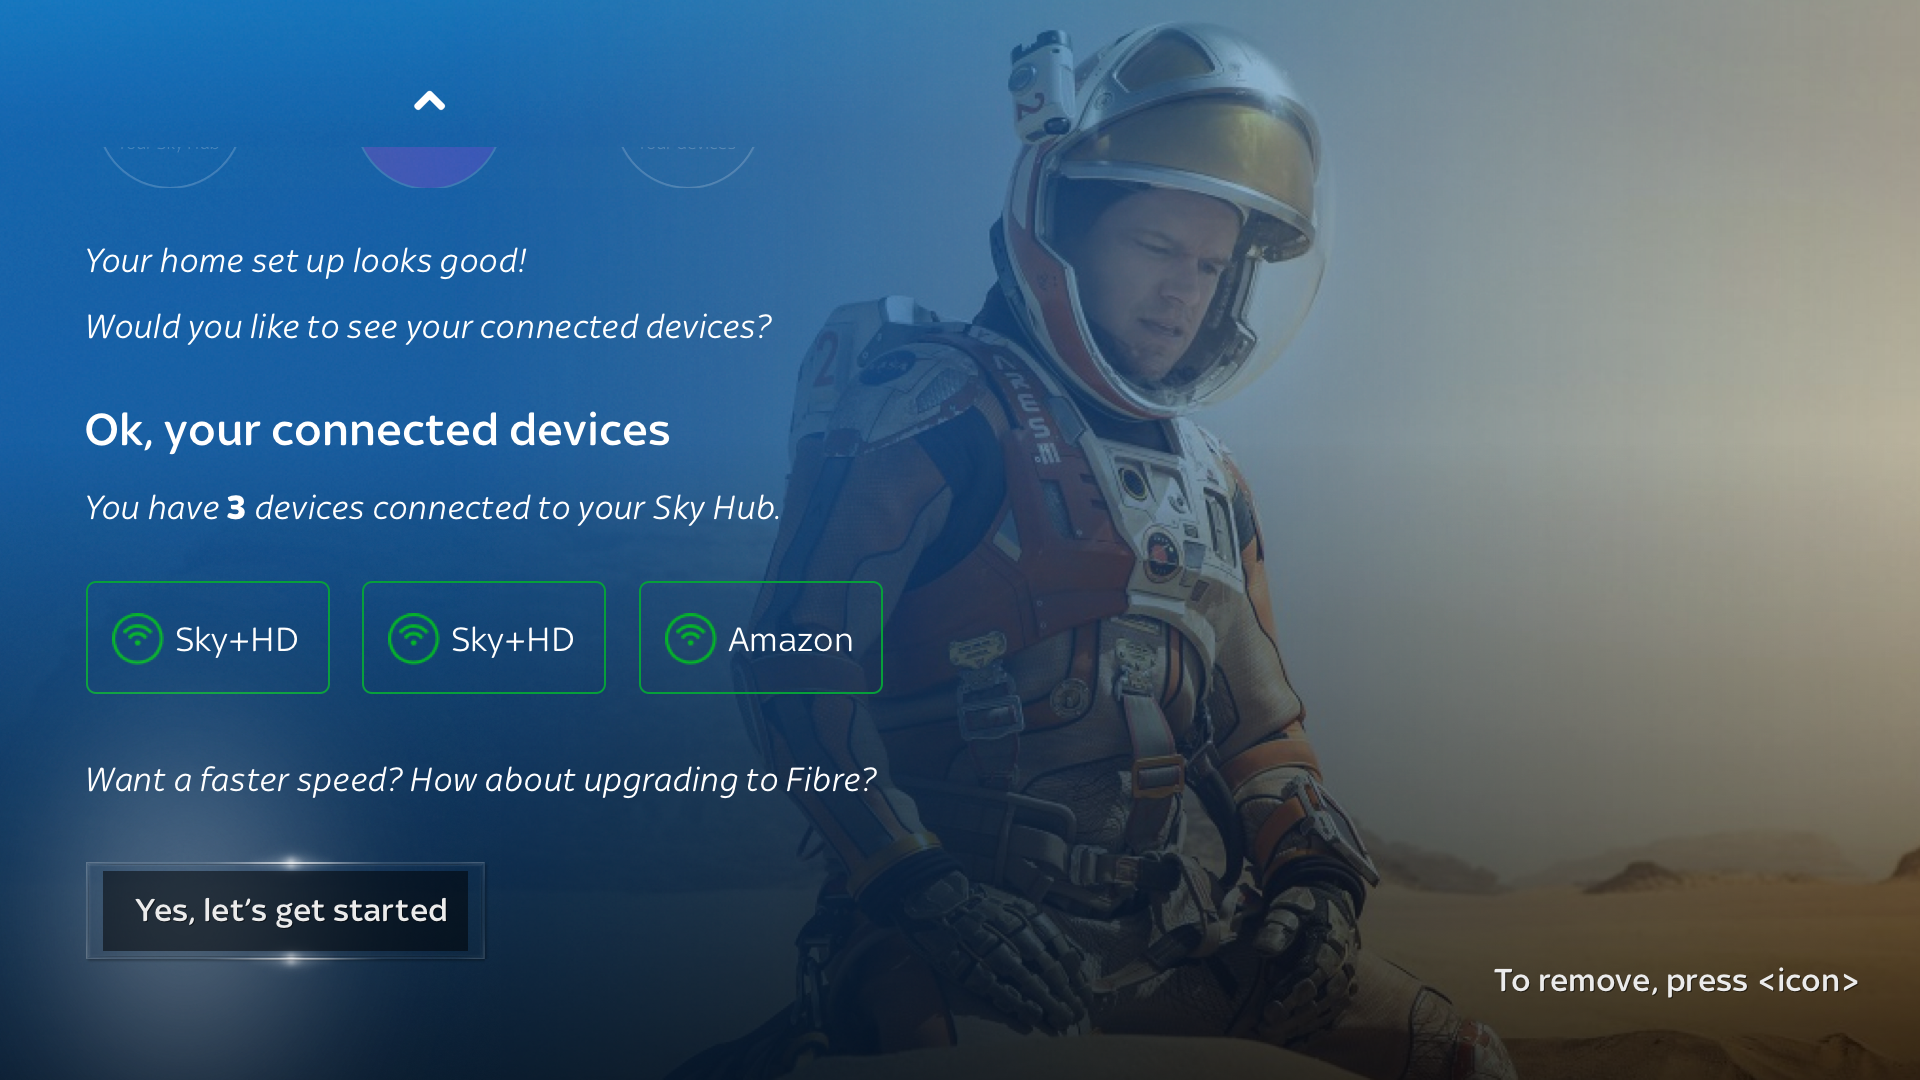
Task: Click the '<icon>' placeholder at bottom right
Action: 1808,981
